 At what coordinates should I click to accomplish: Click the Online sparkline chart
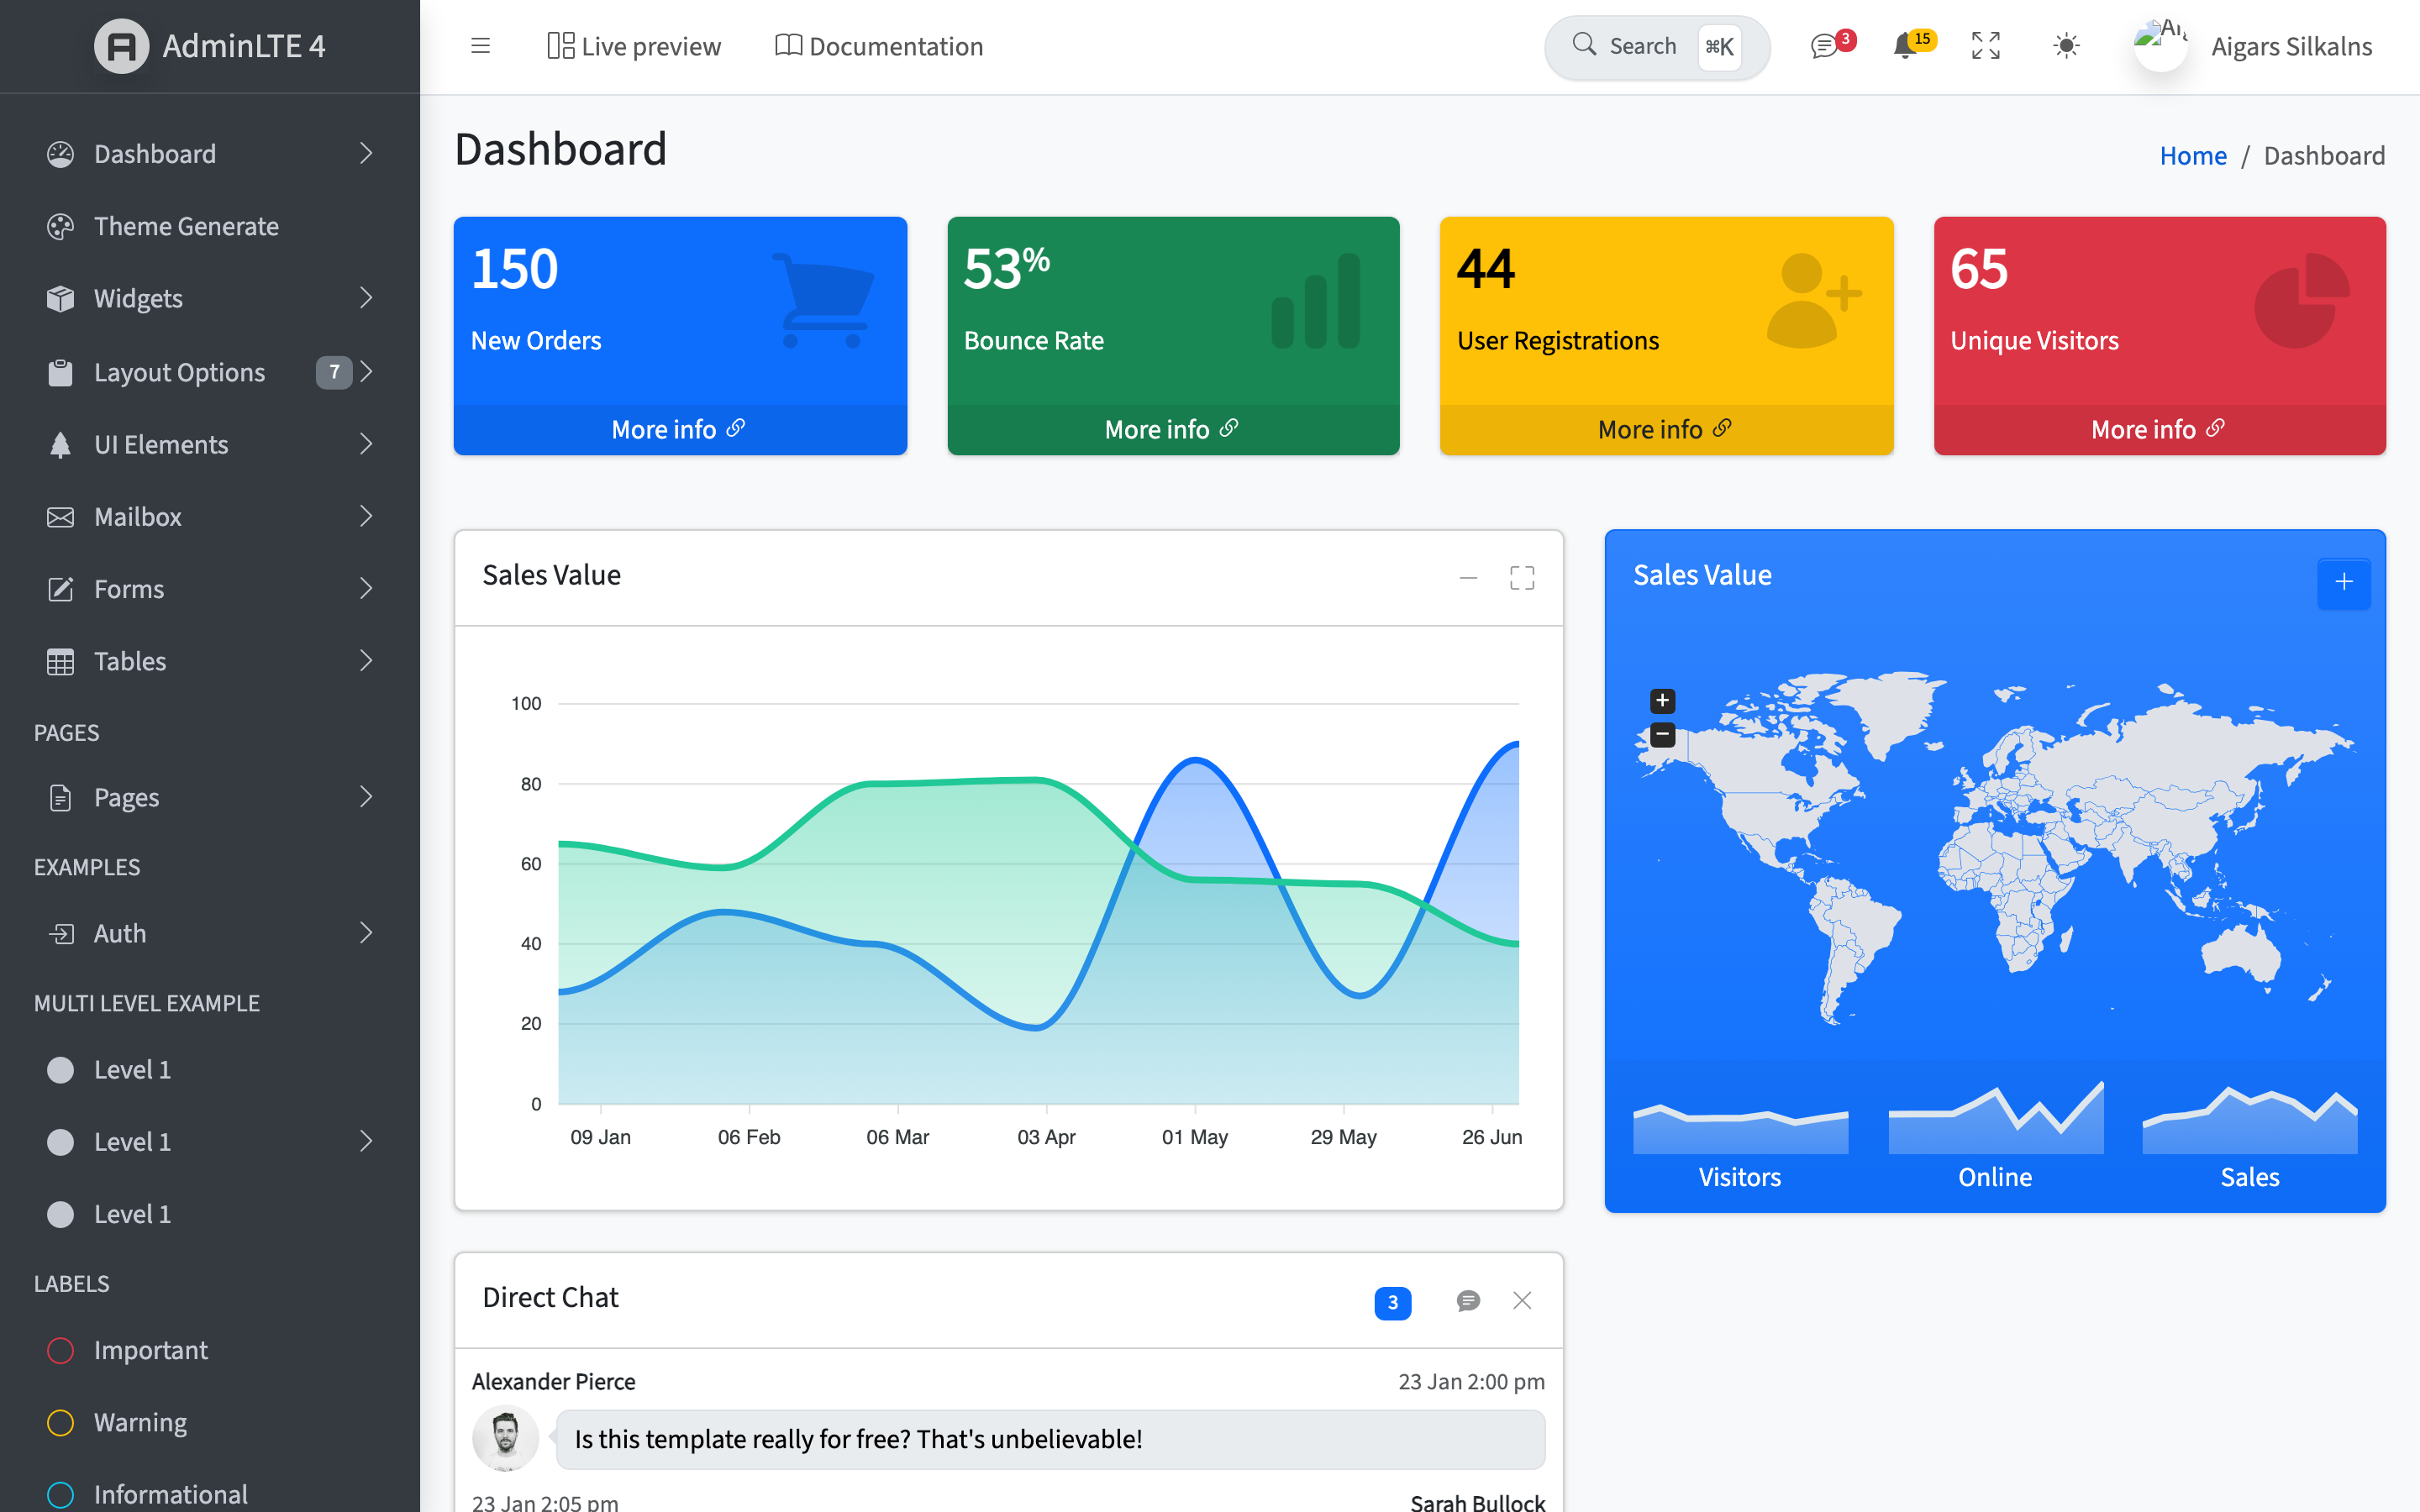1995,1118
